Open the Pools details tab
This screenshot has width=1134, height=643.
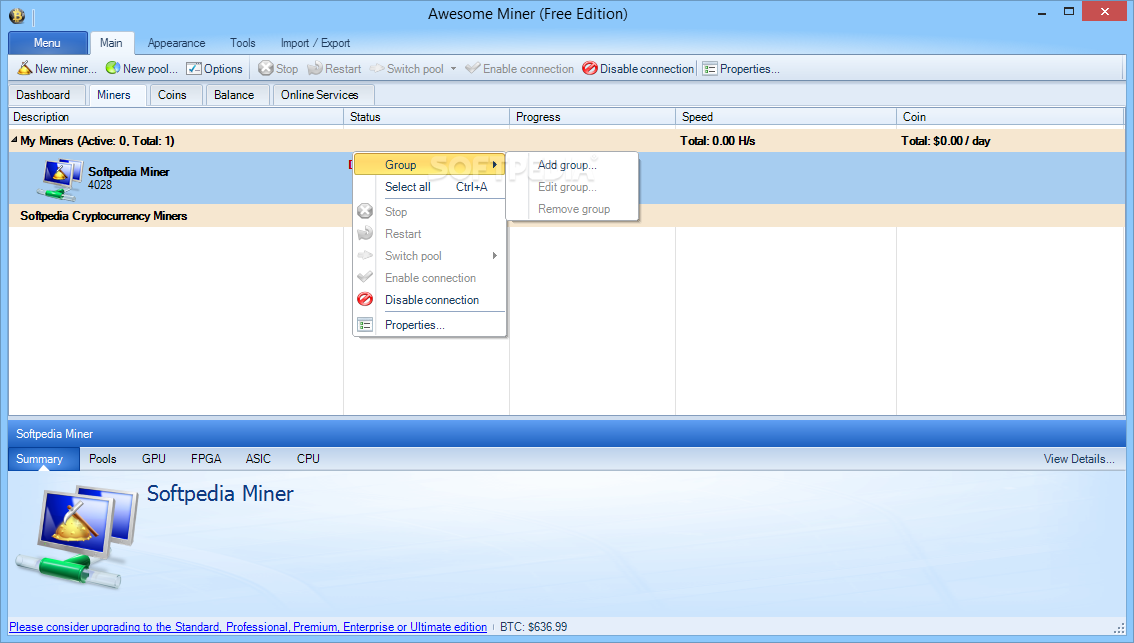click(x=103, y=459)
